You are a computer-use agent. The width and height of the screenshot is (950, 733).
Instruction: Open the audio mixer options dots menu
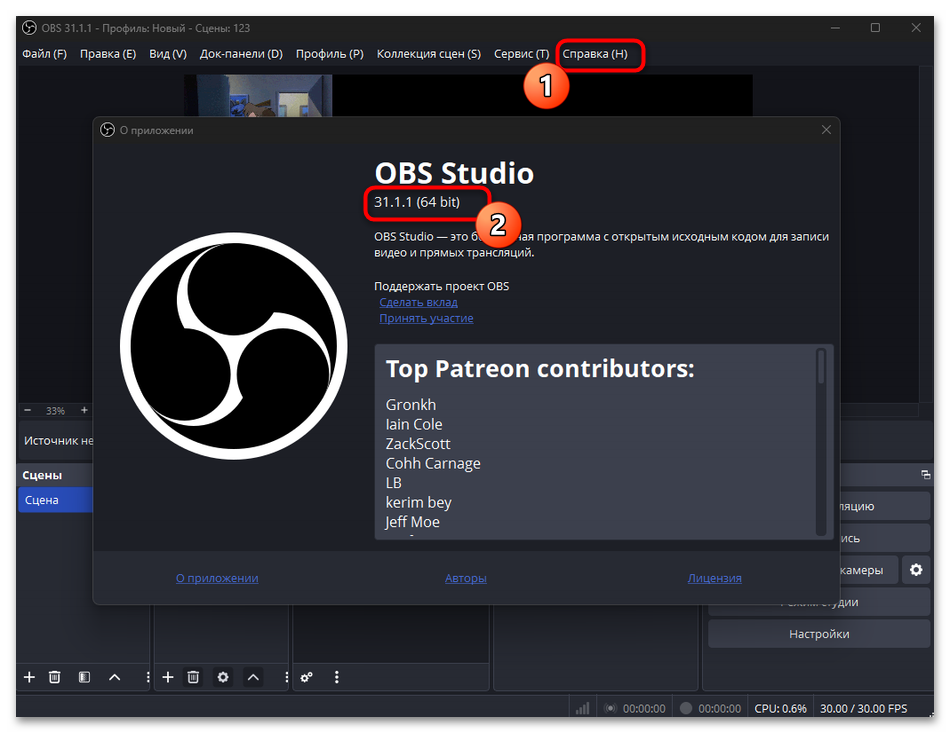click(x=336, y=677)
